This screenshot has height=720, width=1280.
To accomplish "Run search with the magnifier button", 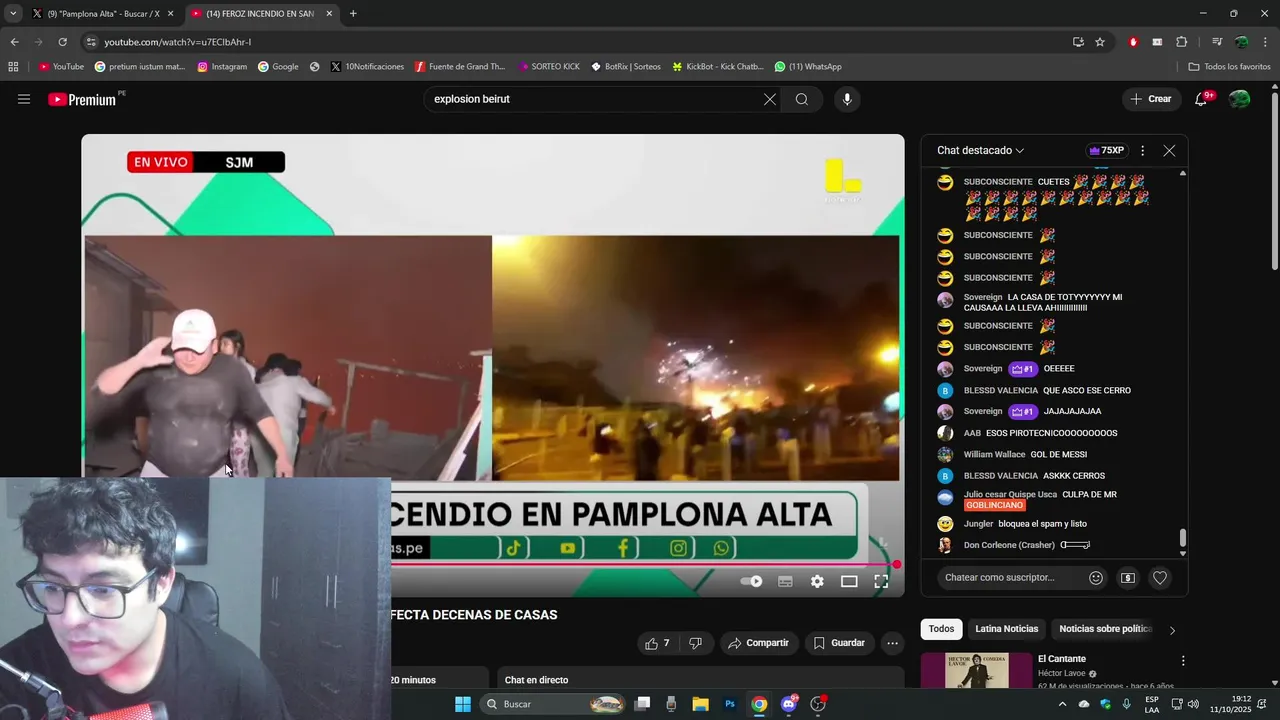I will (x=802, y=99).
